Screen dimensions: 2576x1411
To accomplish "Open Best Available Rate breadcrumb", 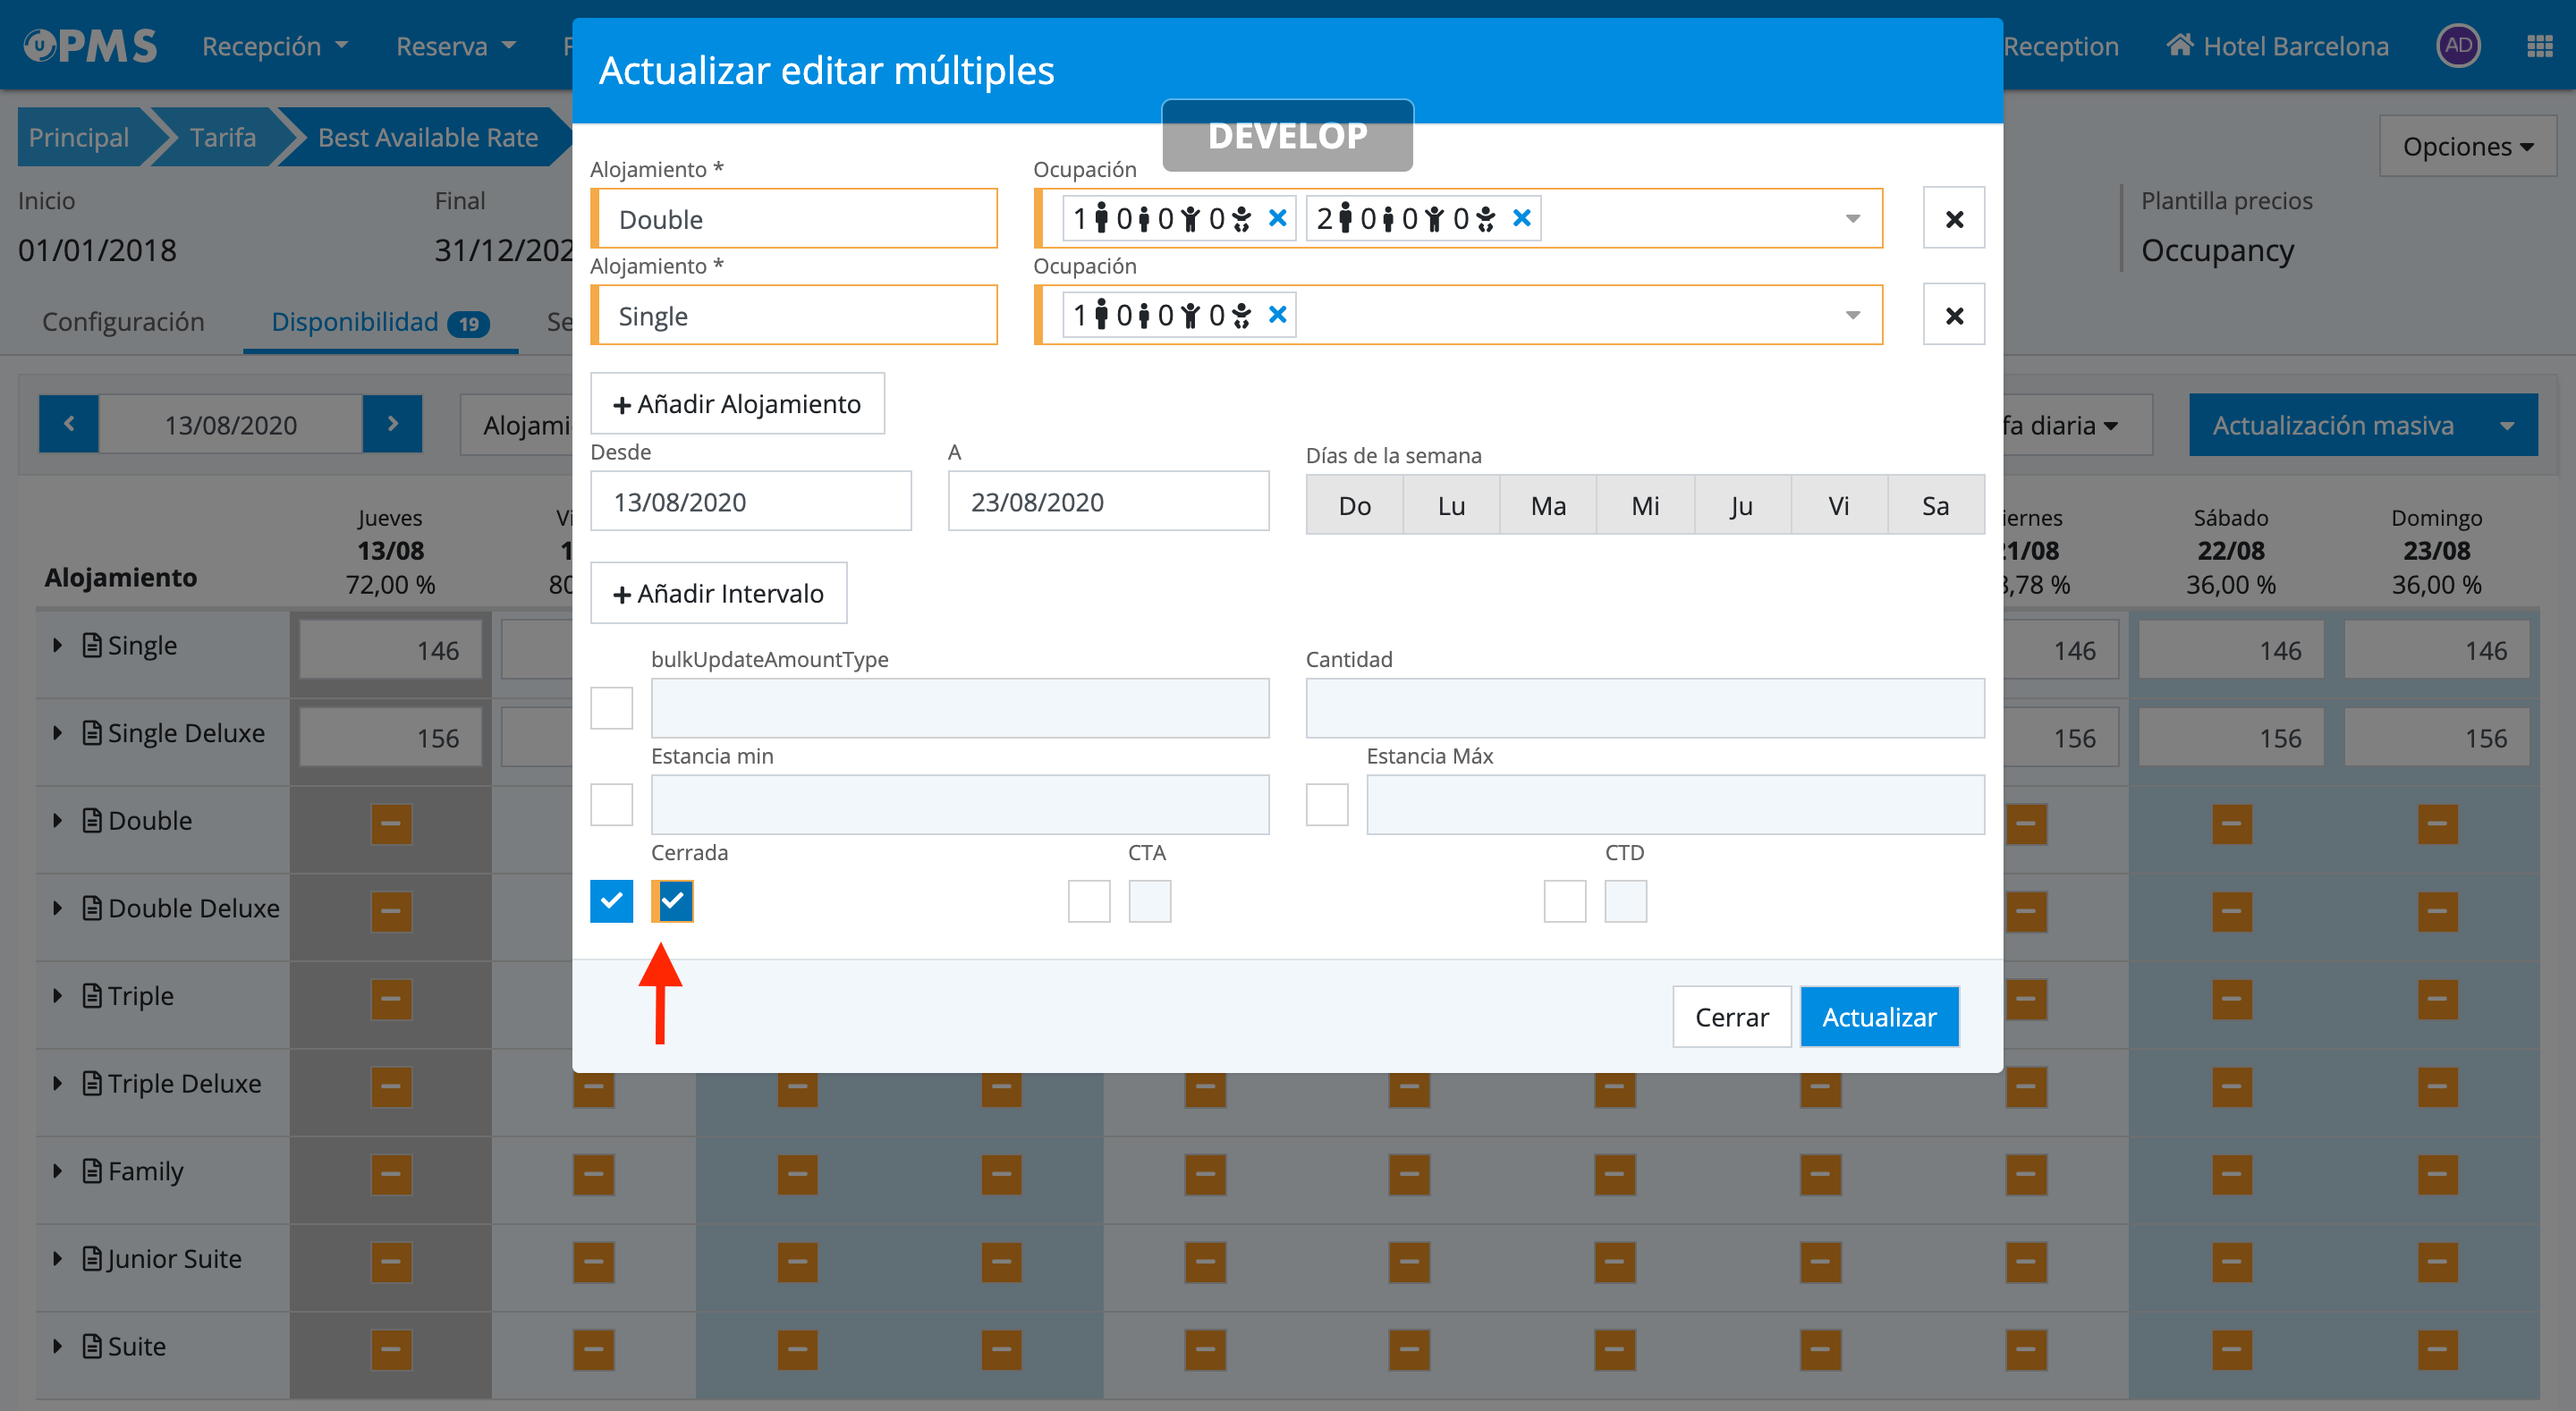I will coord(428,137).
